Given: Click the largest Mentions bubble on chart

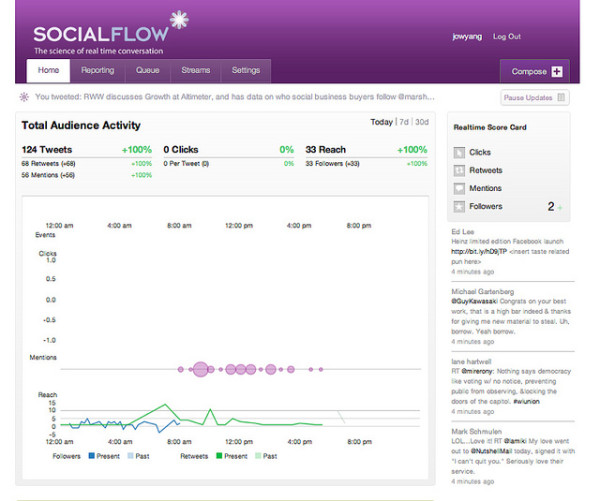Looking at the screenshot, I should (199, 370).
